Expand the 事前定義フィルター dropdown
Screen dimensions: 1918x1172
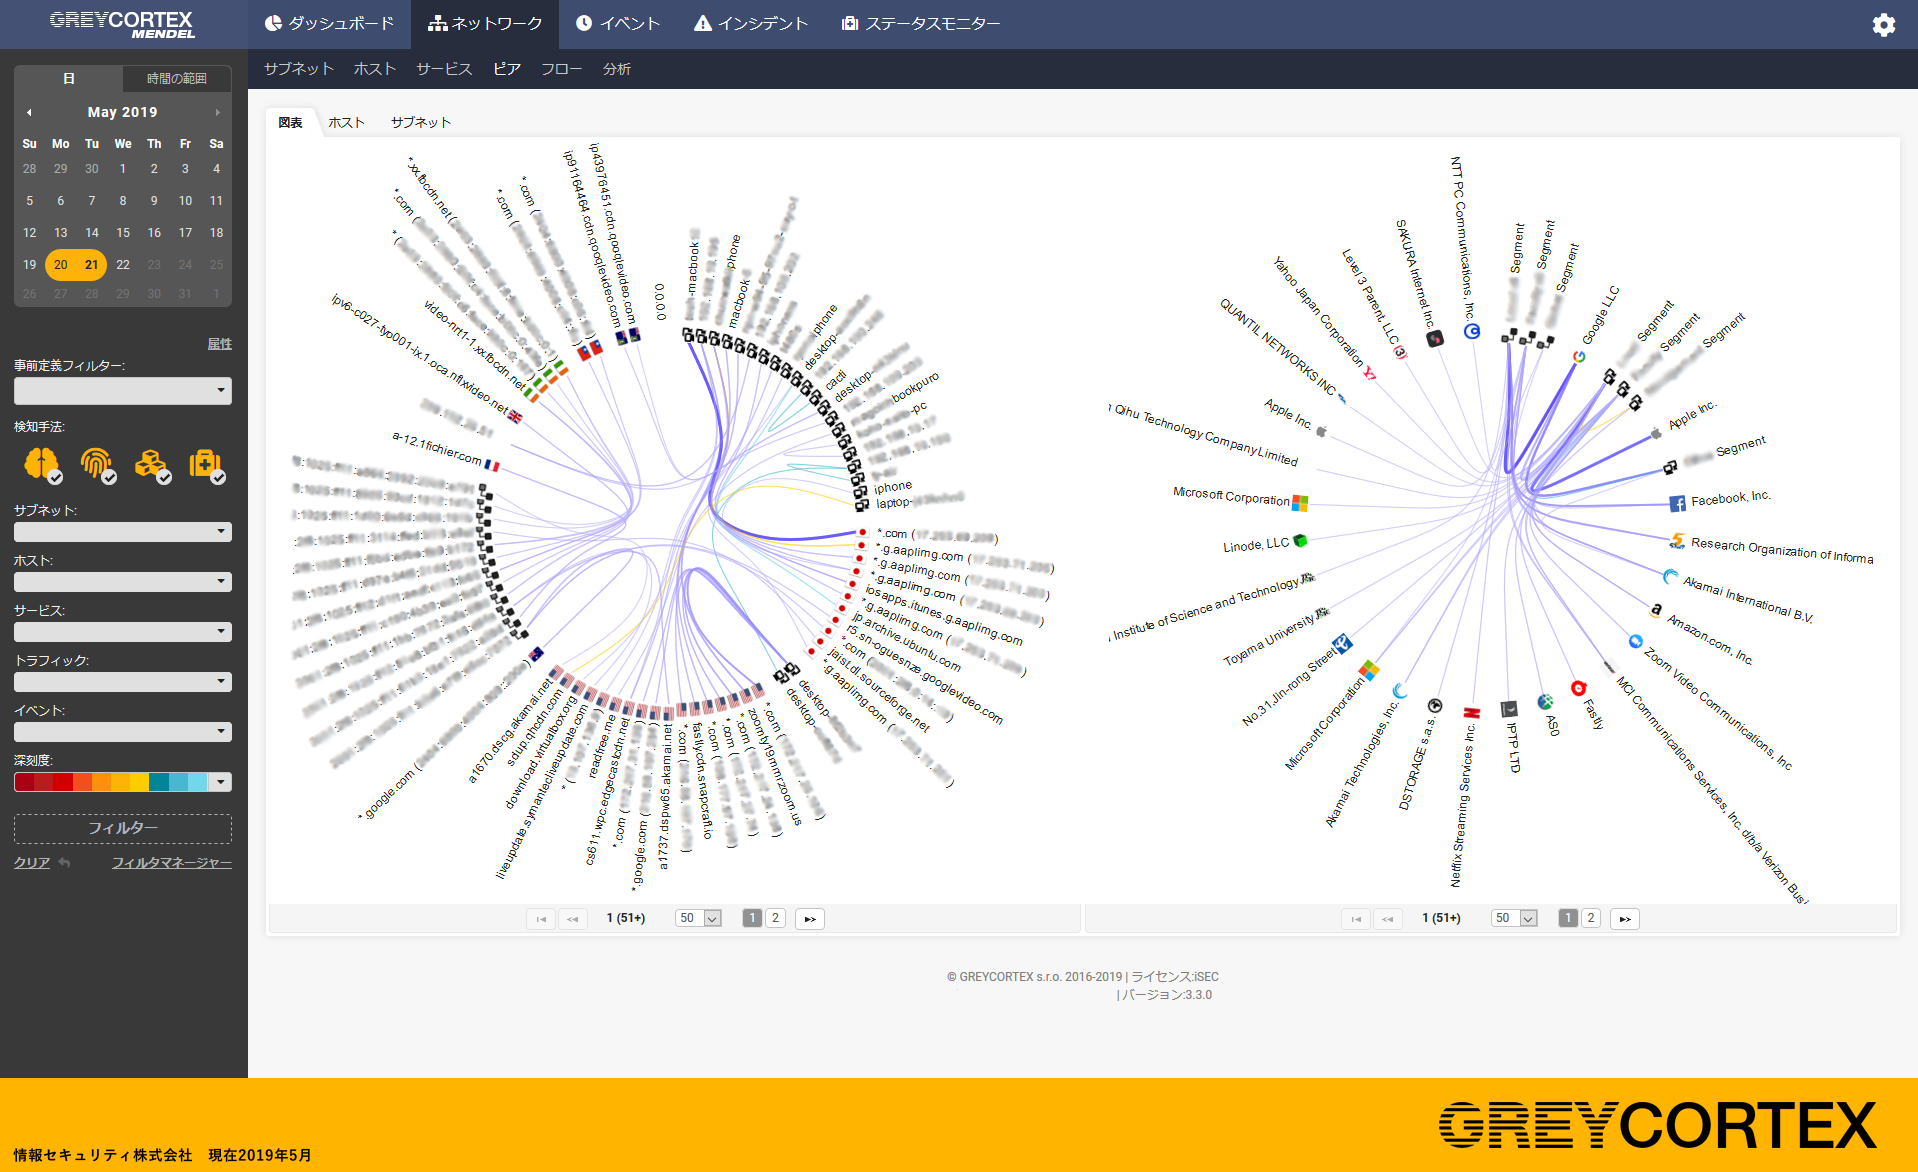123,390
